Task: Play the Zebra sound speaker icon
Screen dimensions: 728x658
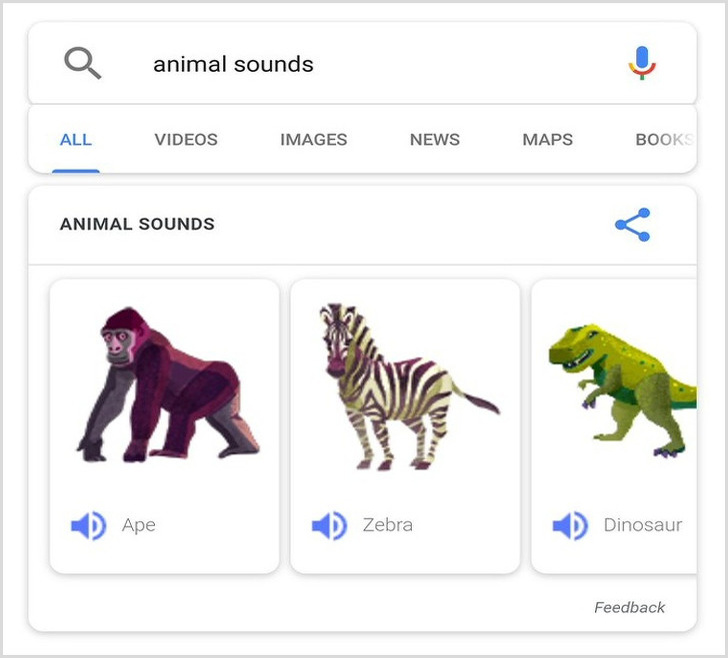Action: coord(329,525)
